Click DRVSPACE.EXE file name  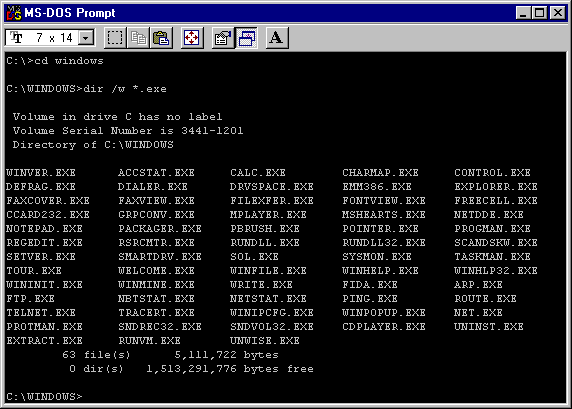(272, 187)
